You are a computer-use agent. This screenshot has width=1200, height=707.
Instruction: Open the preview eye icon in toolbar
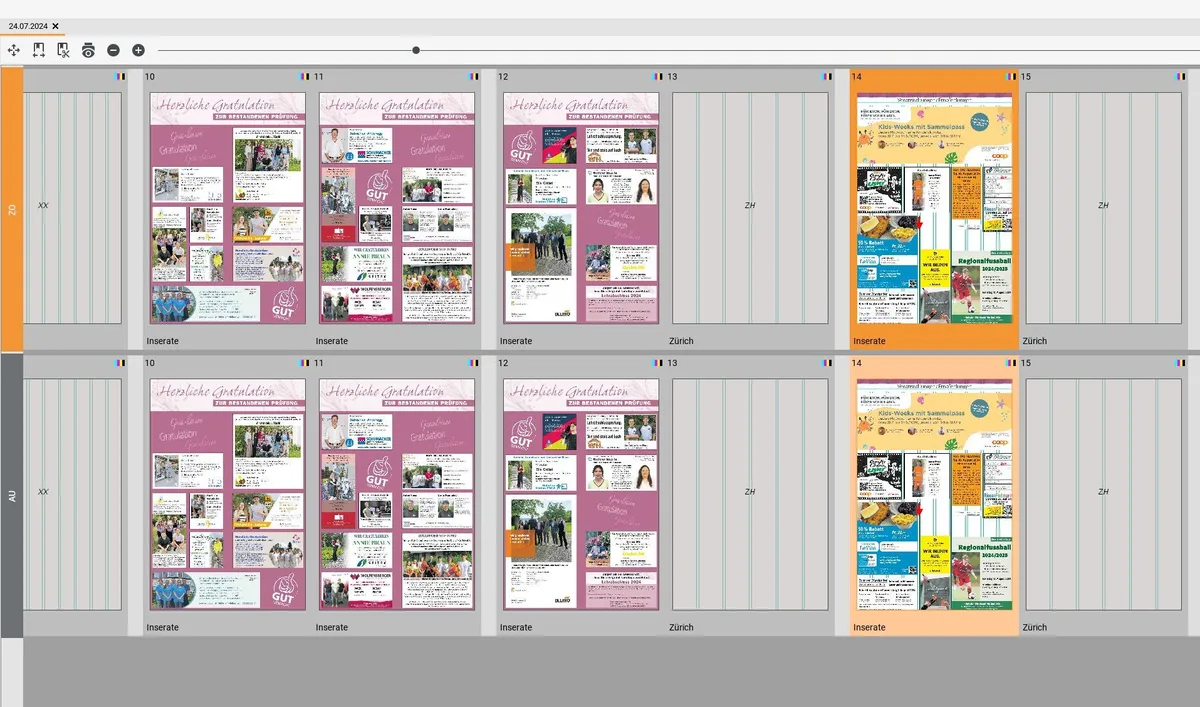(89, 49)
